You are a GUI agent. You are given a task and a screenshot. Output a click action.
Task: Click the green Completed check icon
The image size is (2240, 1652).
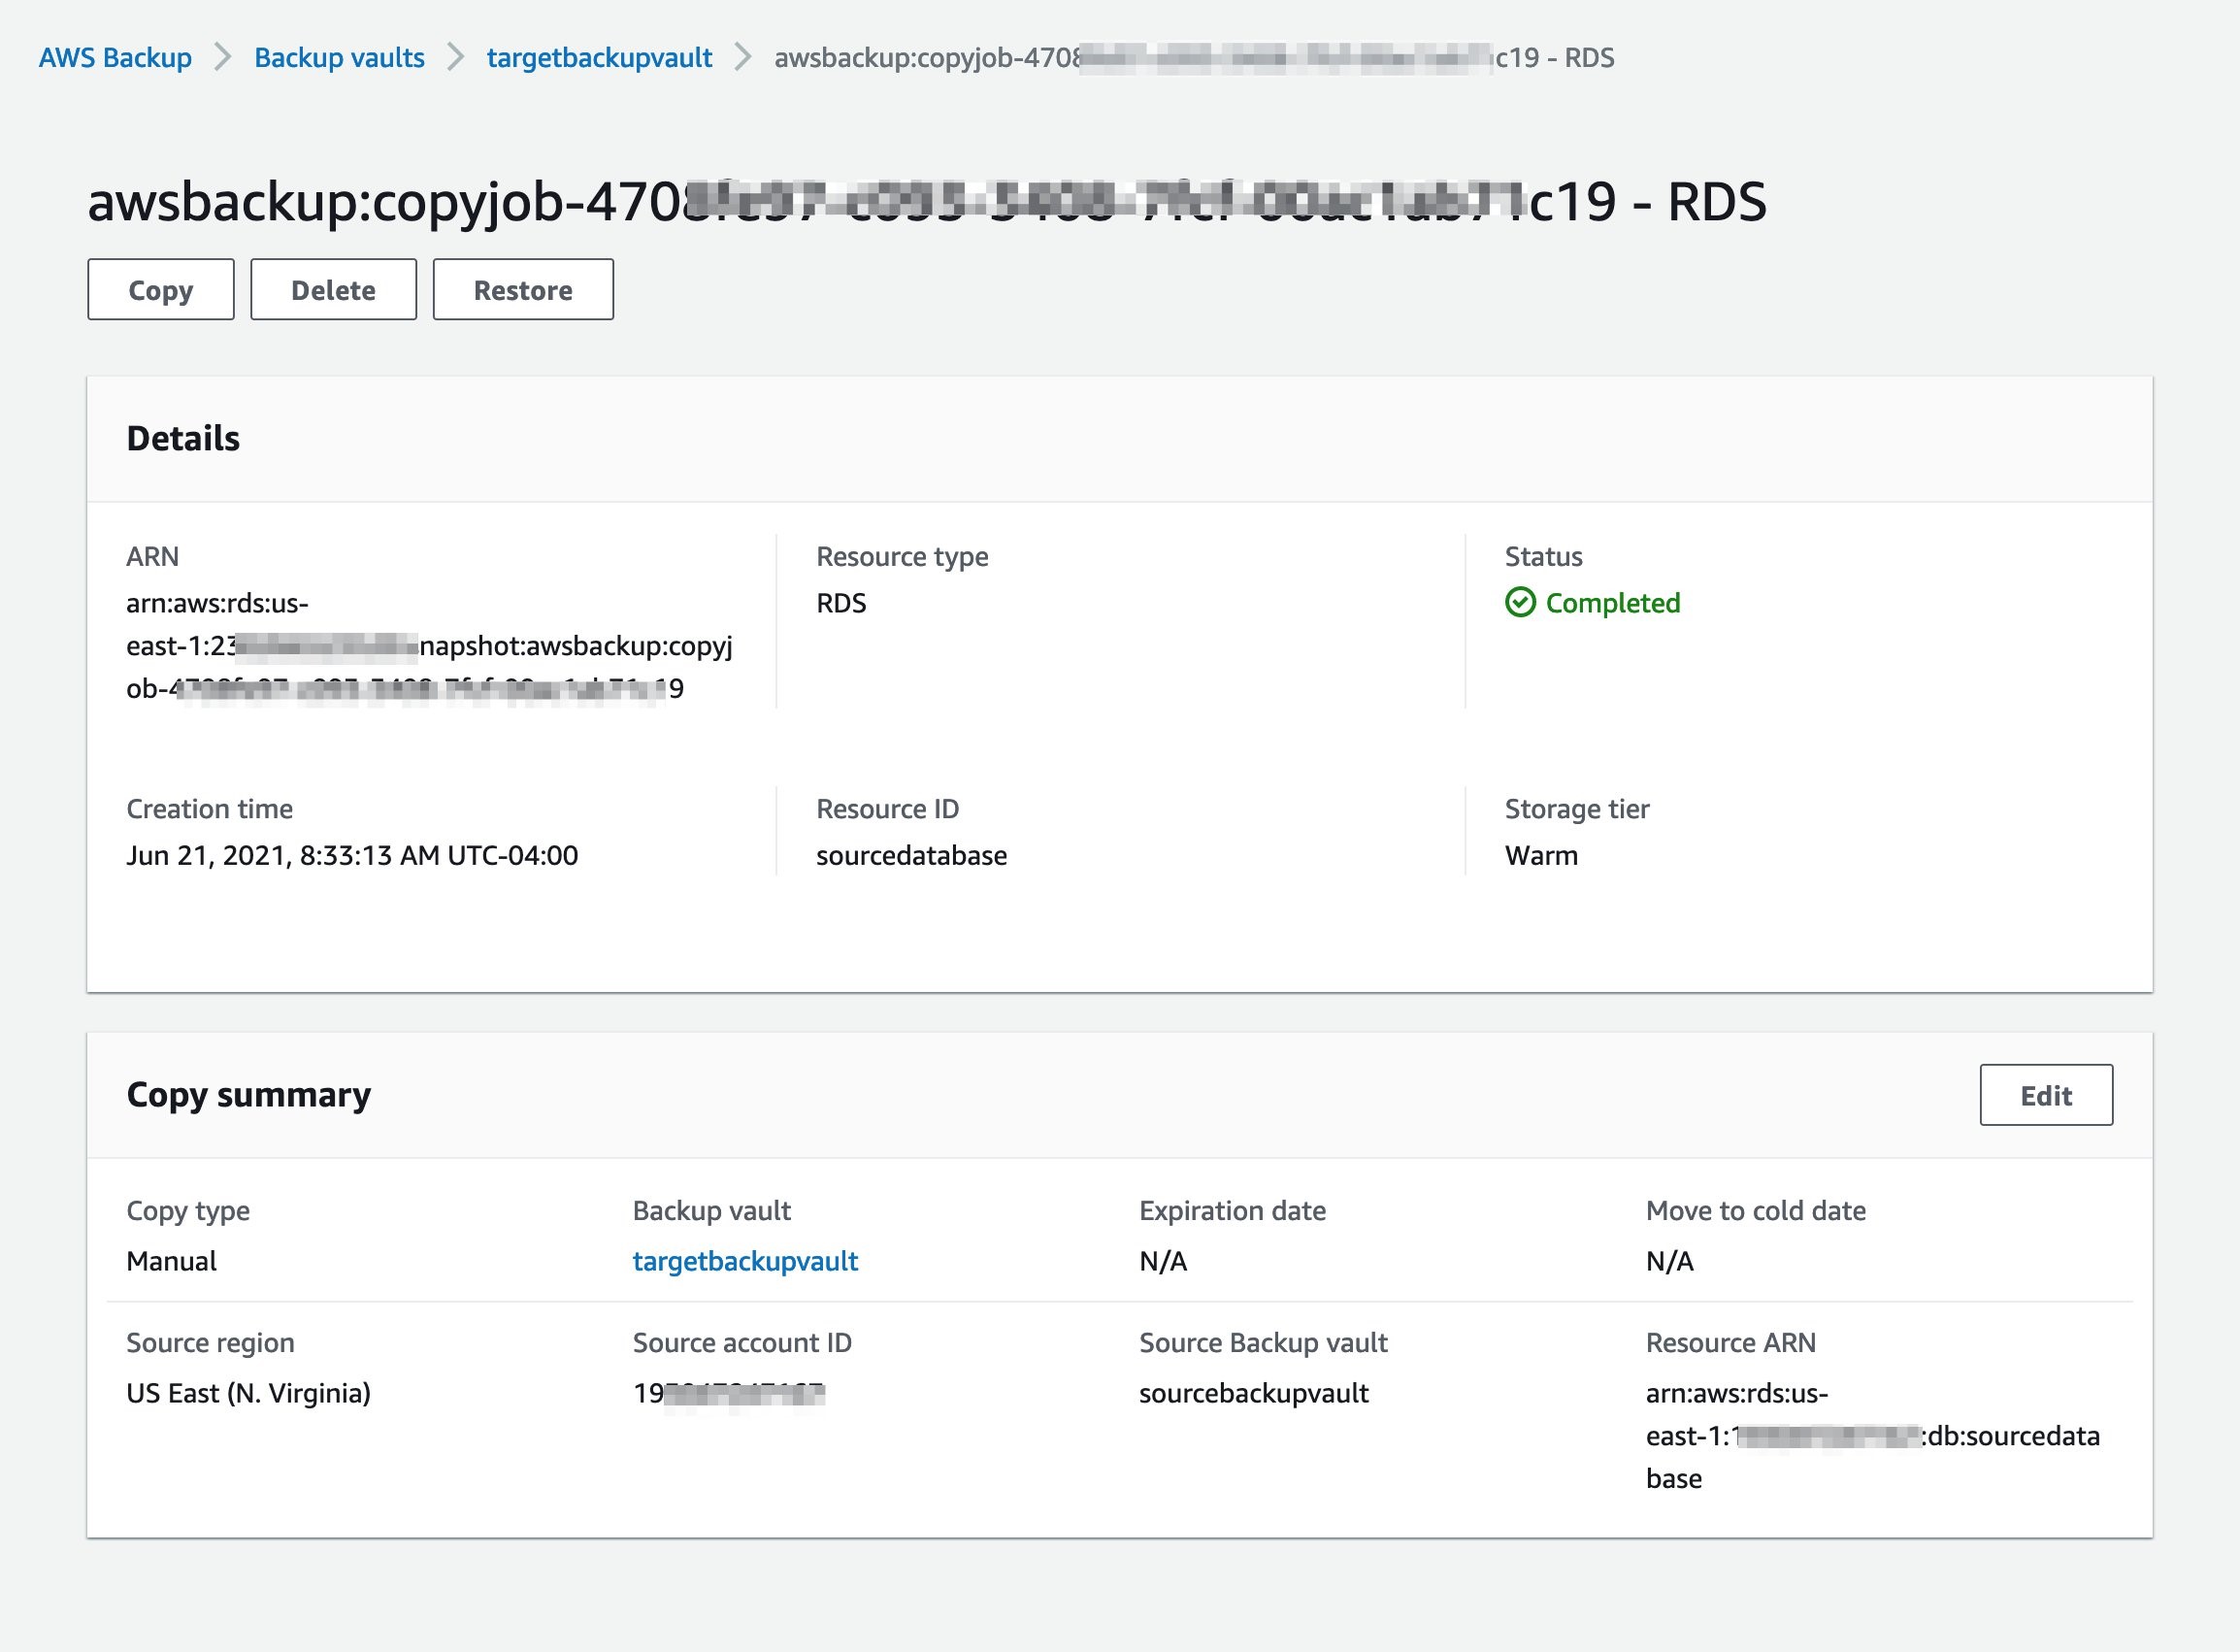click(1520, 603)
